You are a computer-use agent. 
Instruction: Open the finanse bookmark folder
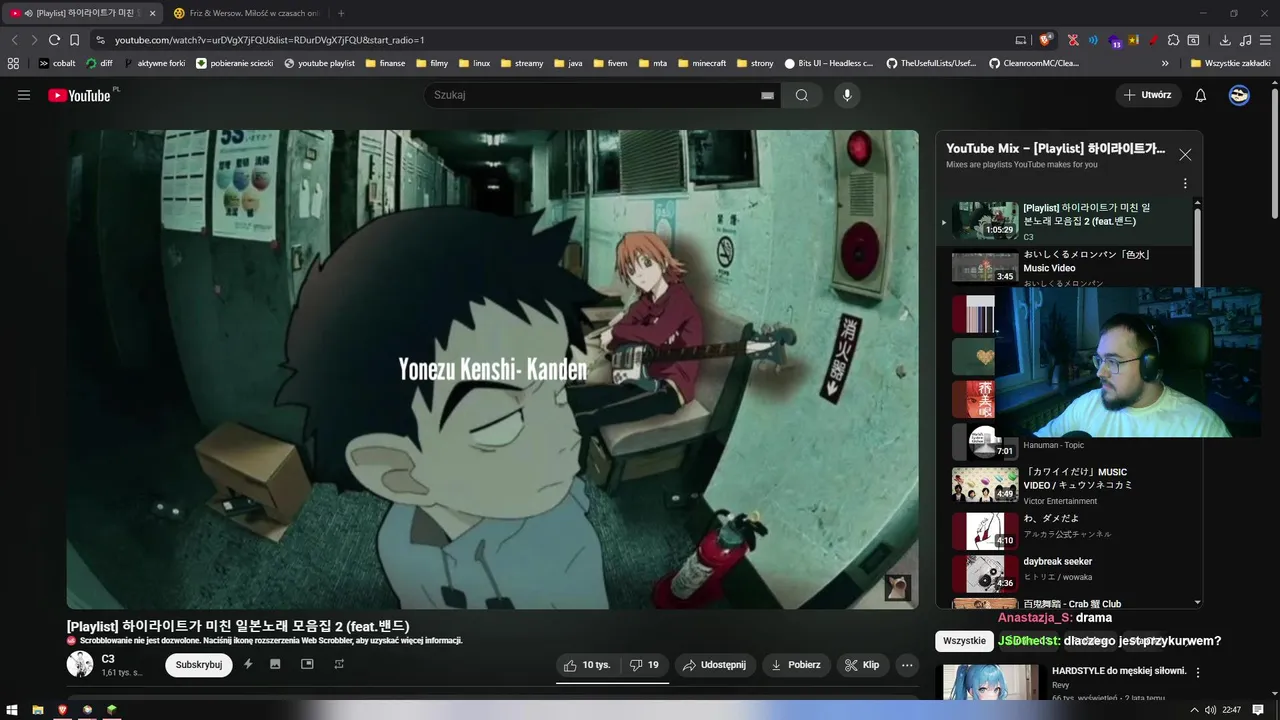pyautogui.click(x=385, y=63)
